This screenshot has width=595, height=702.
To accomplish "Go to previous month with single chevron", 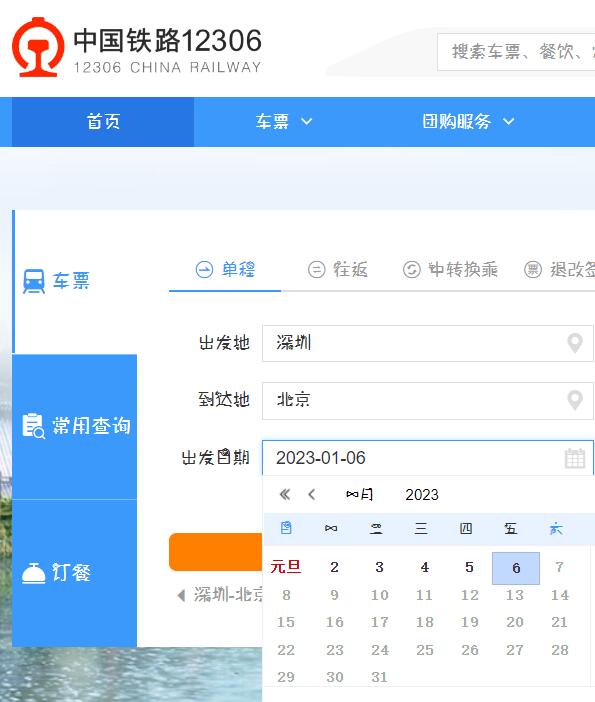I will point(312,495).
